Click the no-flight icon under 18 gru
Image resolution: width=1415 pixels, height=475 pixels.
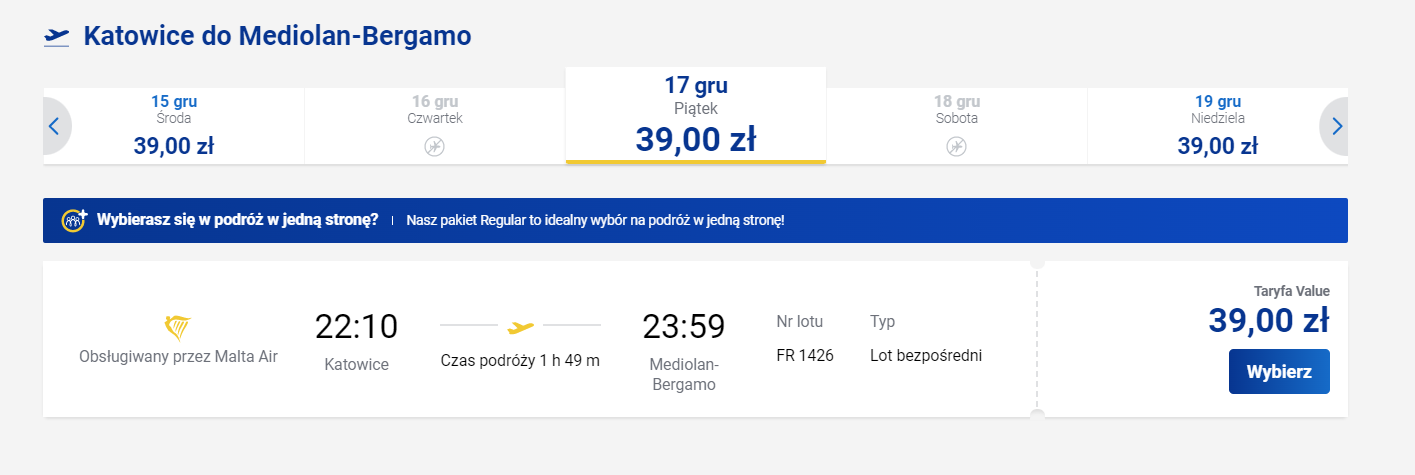point(956,147)
